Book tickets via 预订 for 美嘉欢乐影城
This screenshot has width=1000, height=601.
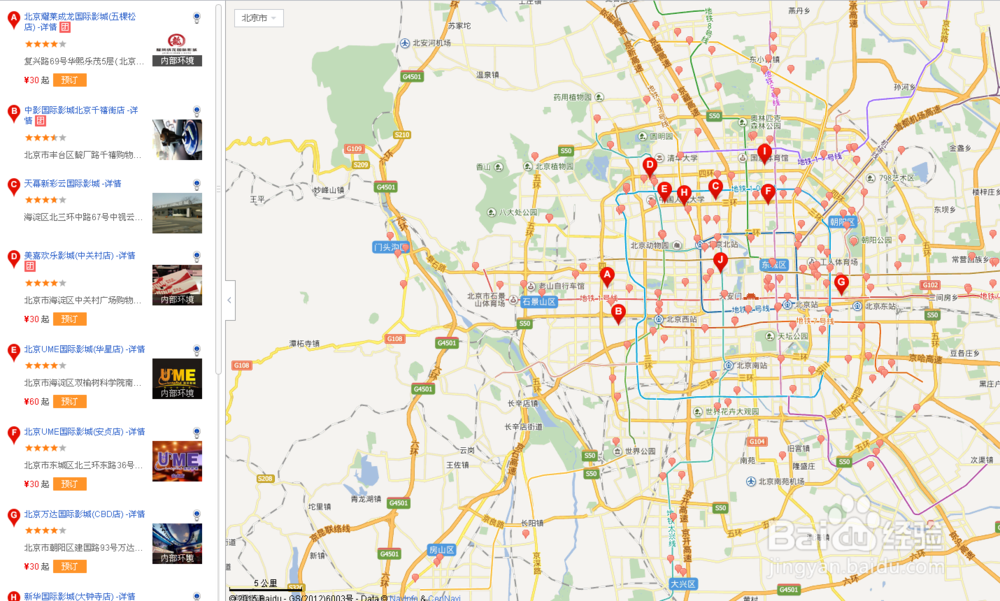click(70, 319)
